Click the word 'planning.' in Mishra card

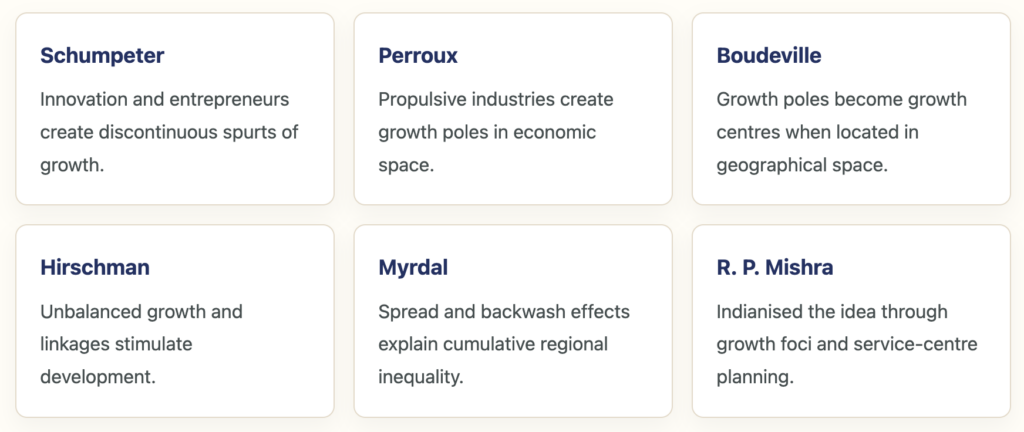(x=755, y=377)
